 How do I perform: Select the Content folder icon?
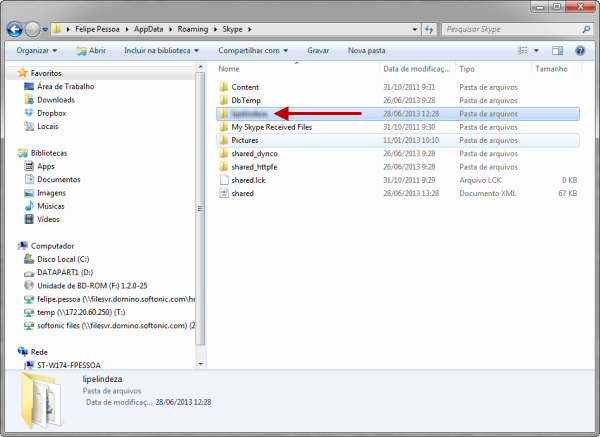tap(224, 87)
